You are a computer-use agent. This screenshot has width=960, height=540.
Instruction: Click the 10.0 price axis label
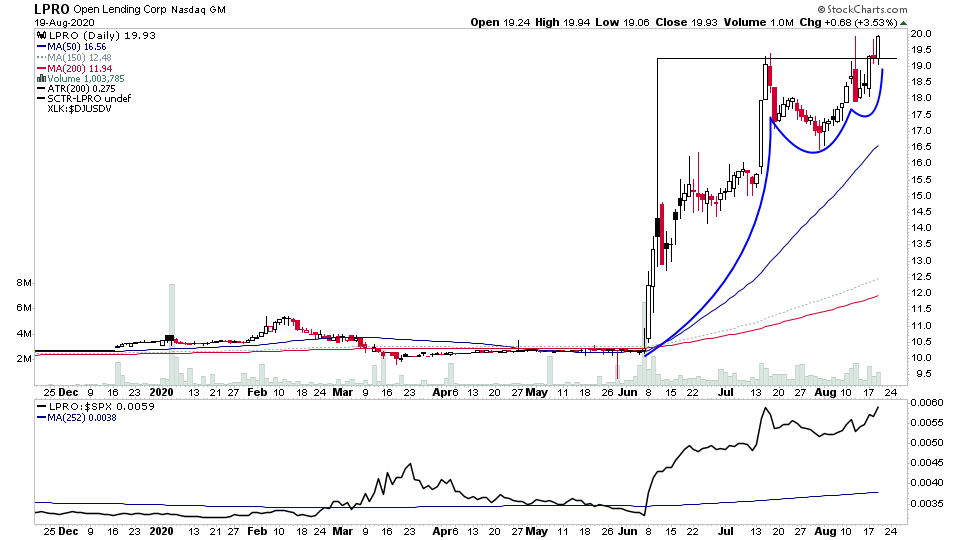pos(921,358)
